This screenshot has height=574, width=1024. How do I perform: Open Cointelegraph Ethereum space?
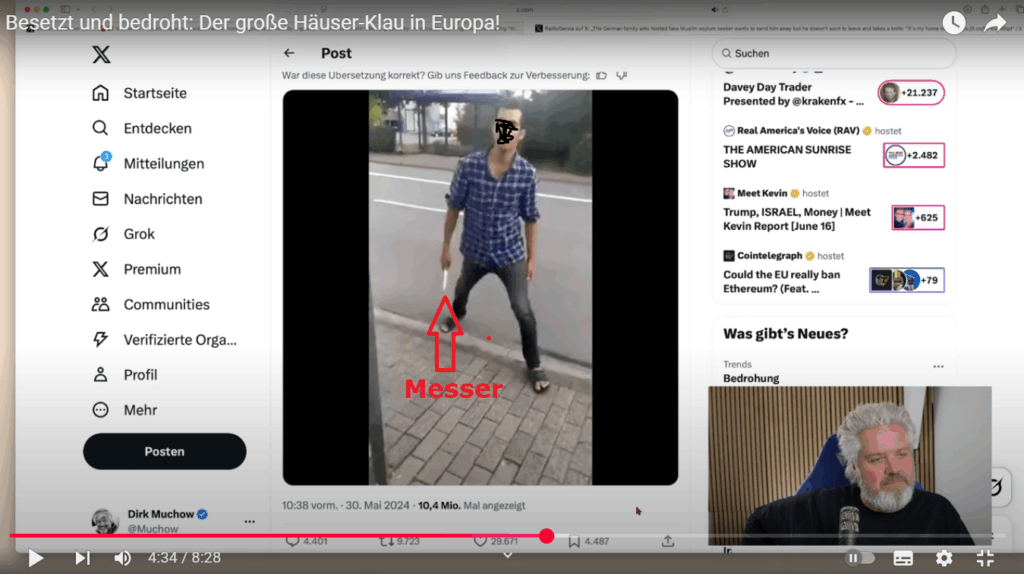point(782,281)
